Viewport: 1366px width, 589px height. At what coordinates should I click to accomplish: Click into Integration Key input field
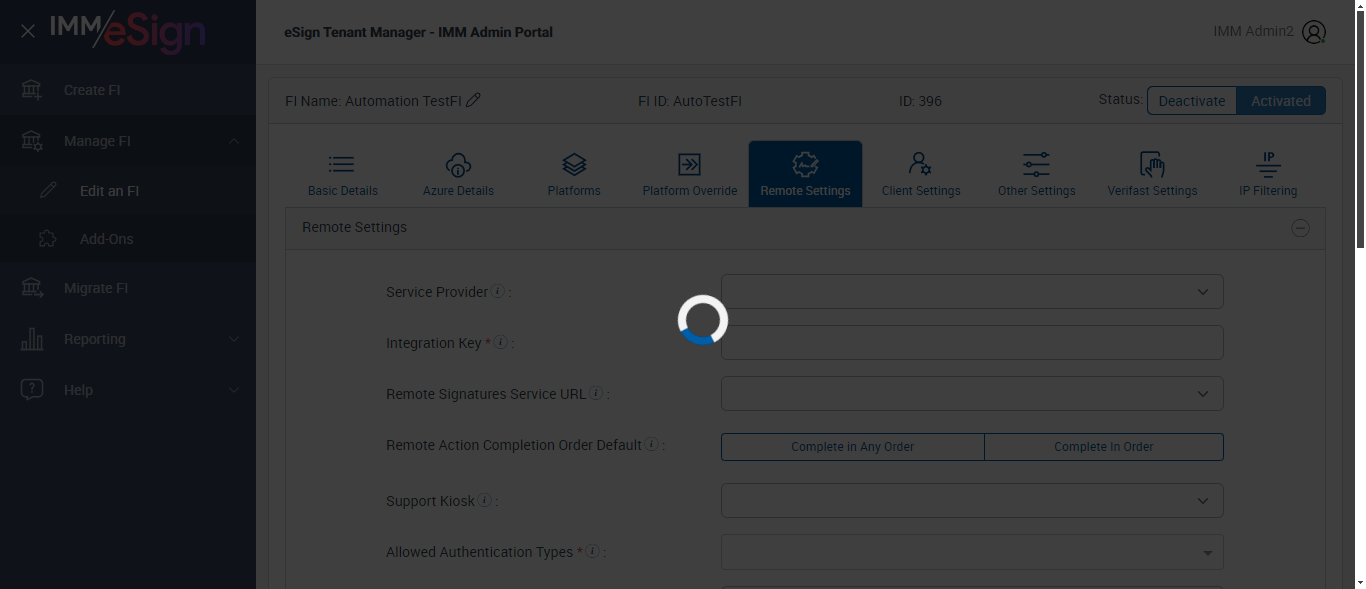click(x=972, y=343)
